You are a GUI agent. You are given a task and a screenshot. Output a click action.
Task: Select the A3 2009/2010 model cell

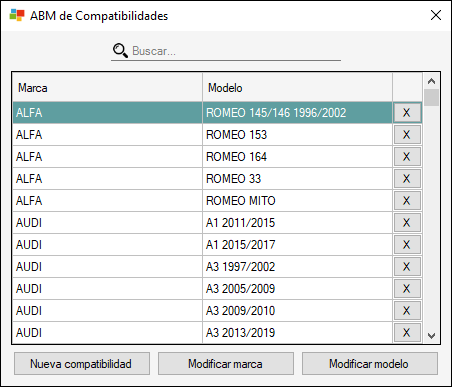(297, 311)
